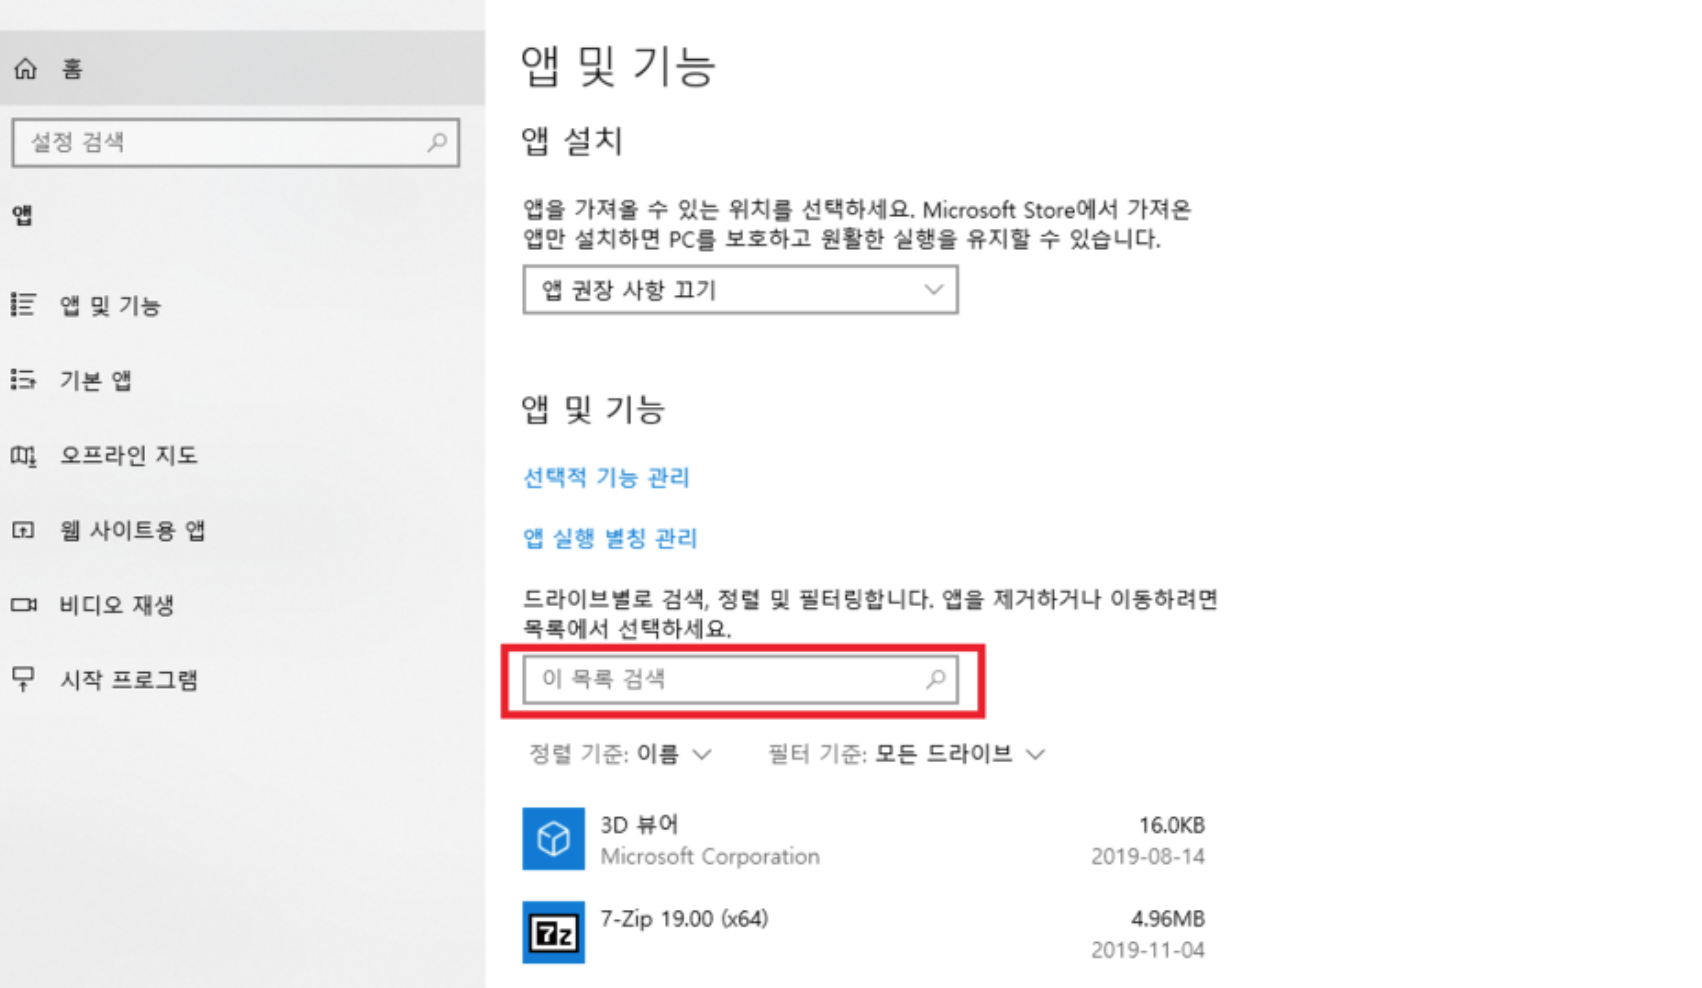
Task: Select the 7-Zip 19.00 (x64) entry
Action: tap(864, 933)
